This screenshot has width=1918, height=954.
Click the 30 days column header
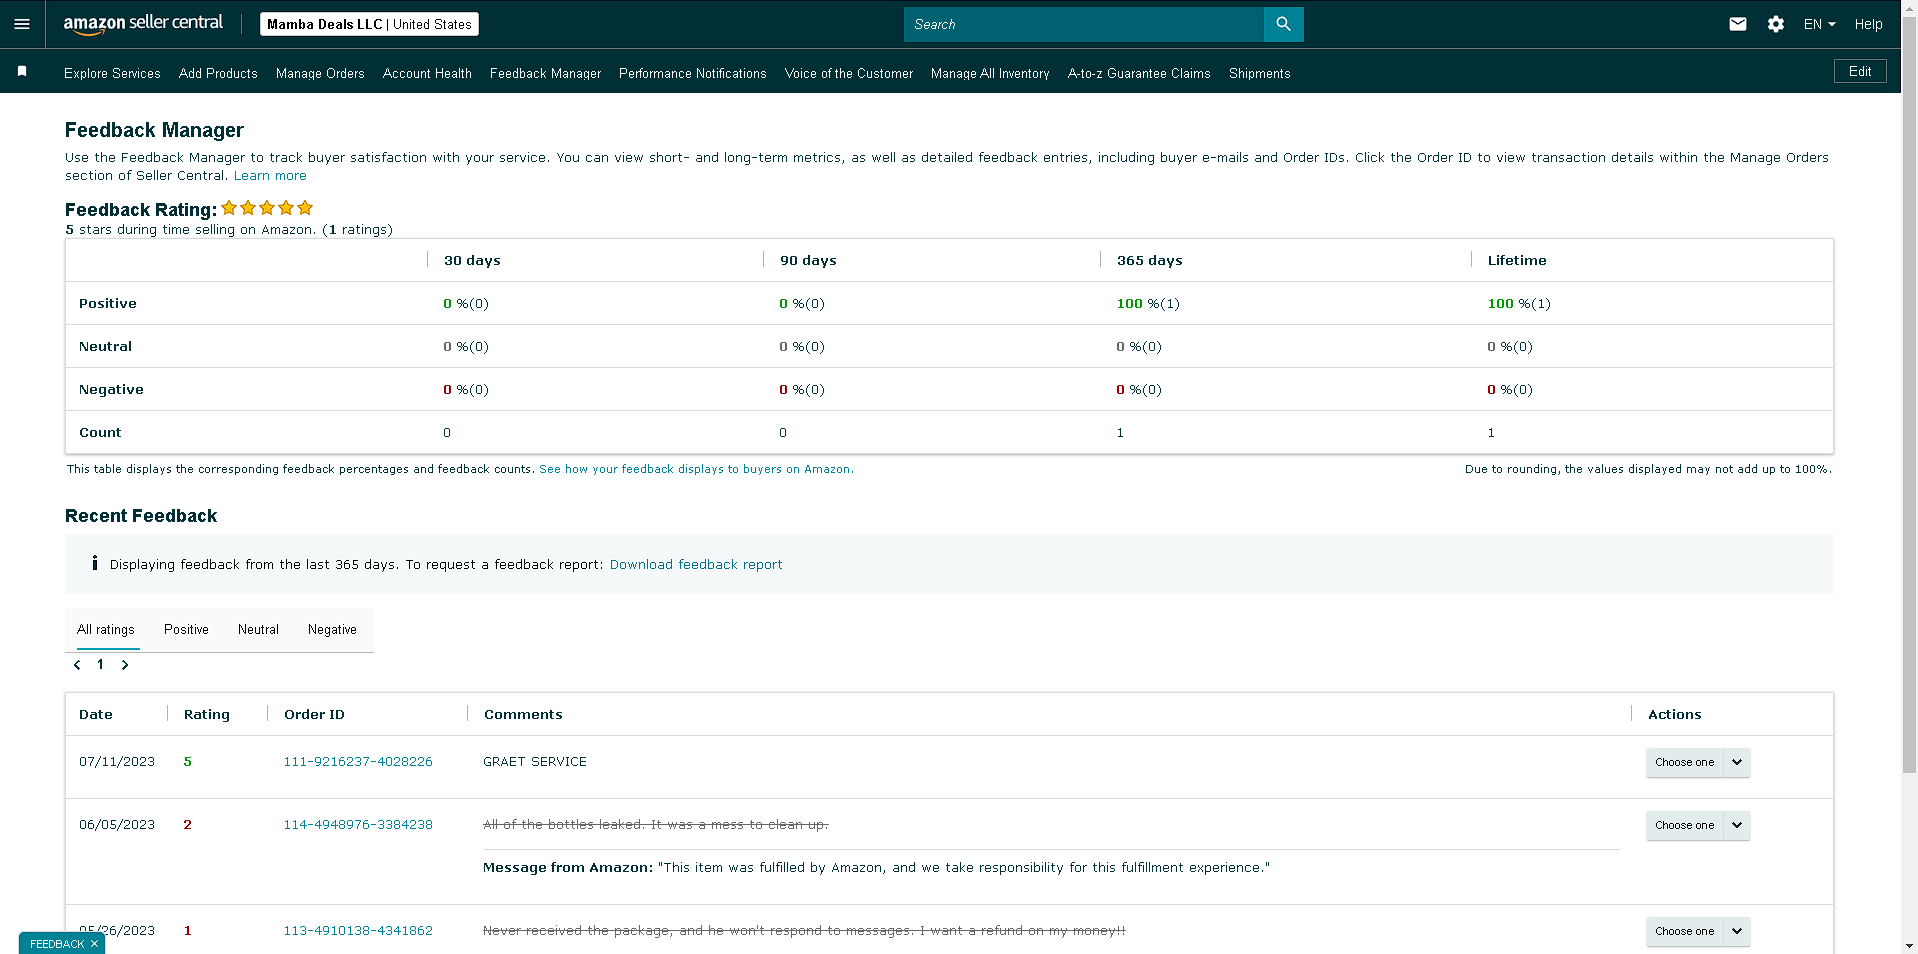(472, 260)
